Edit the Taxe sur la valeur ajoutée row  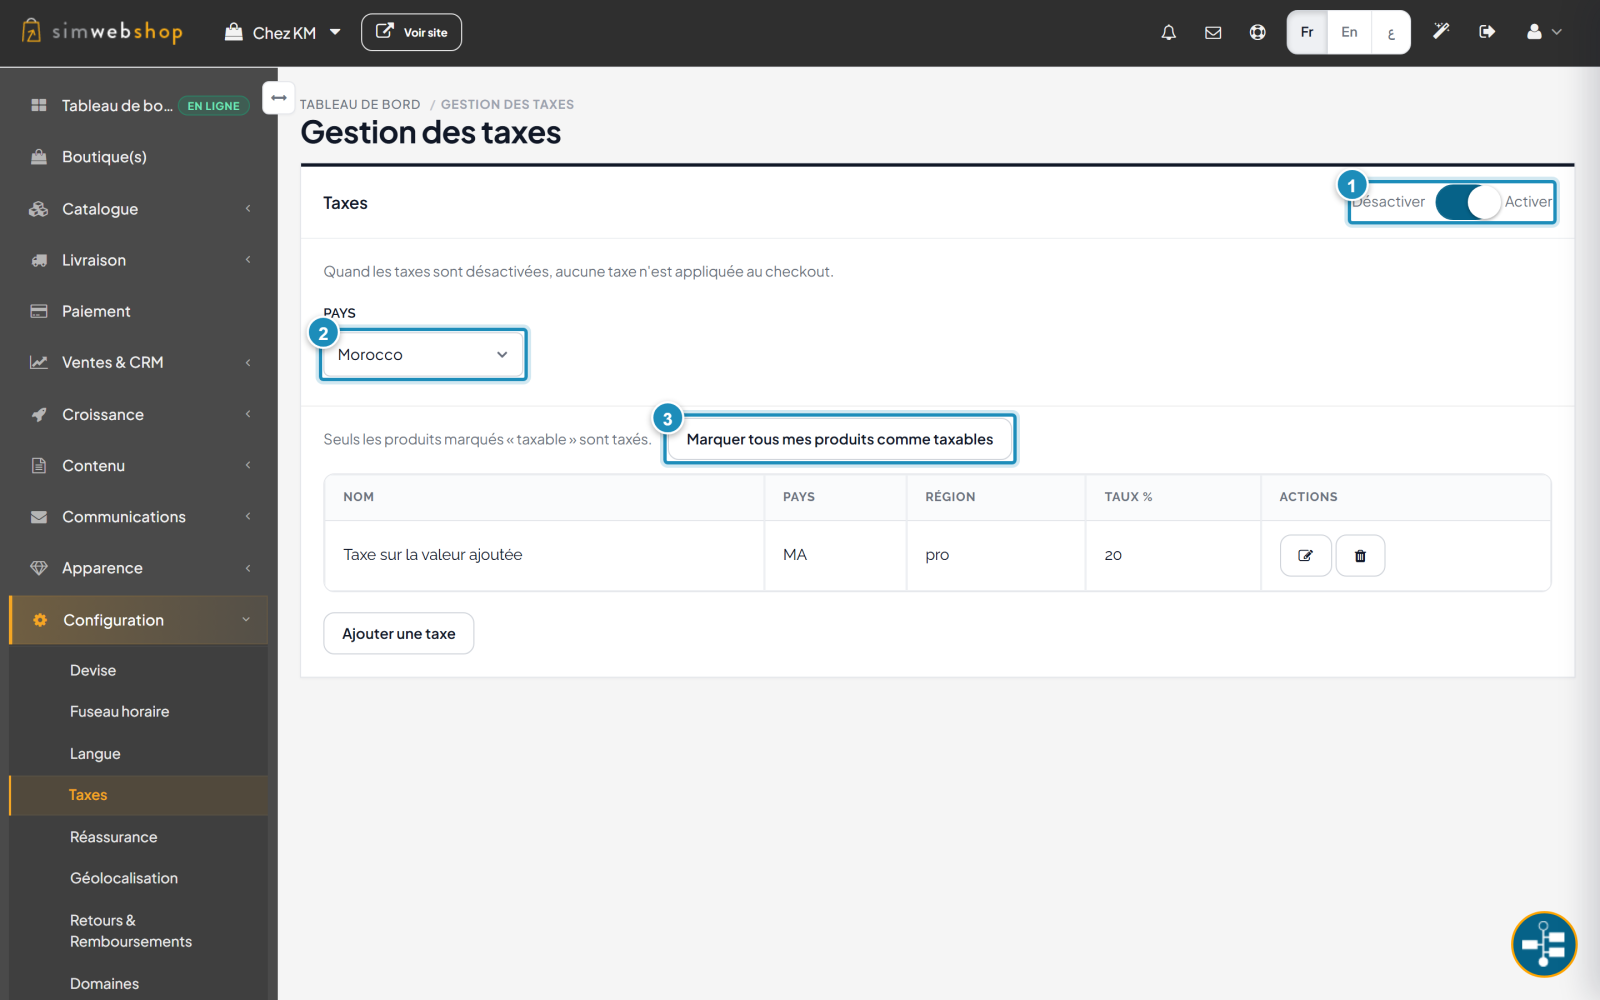coord(1305,556)
